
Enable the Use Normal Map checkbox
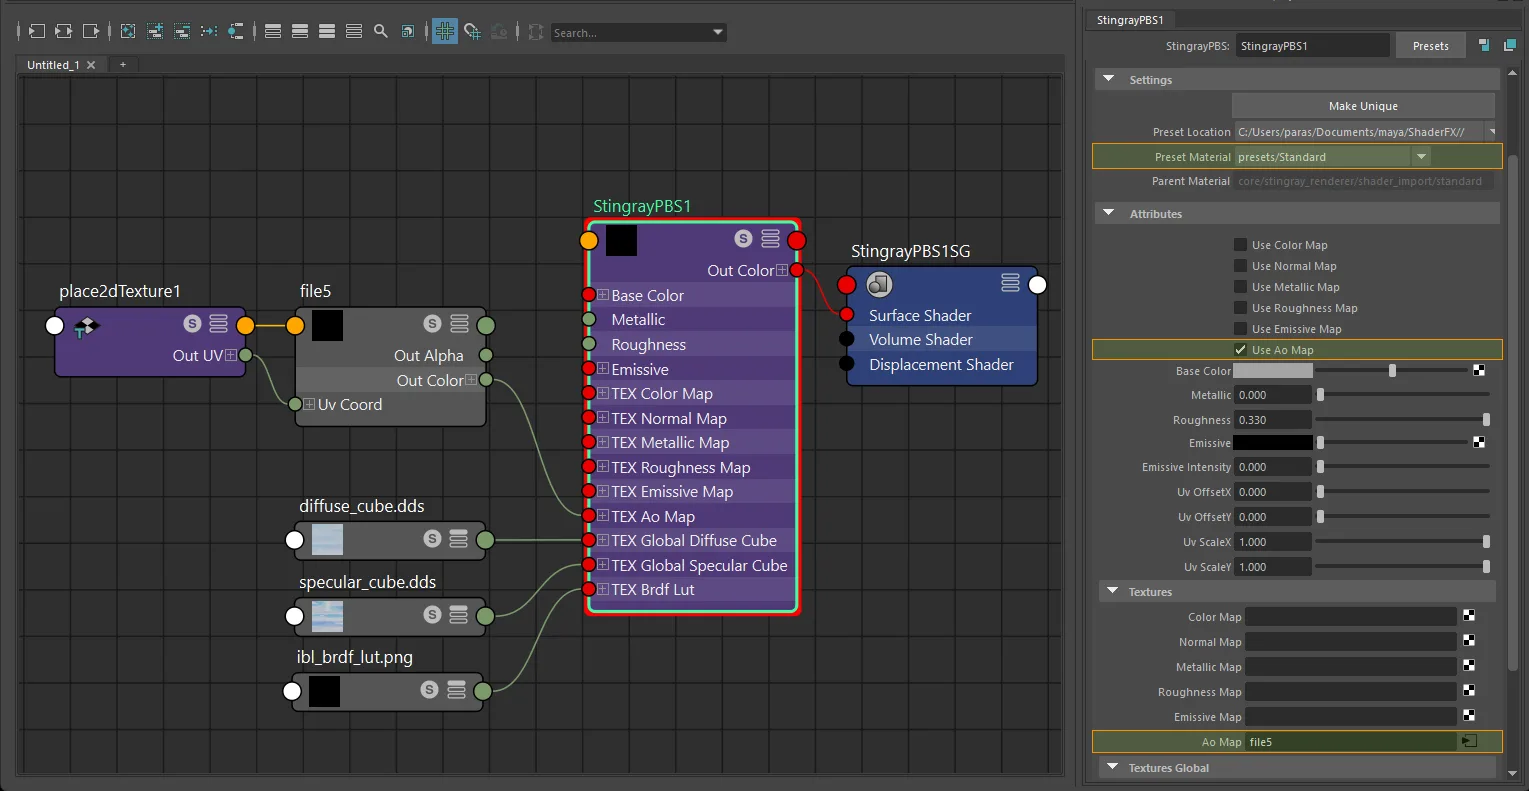1240,266
